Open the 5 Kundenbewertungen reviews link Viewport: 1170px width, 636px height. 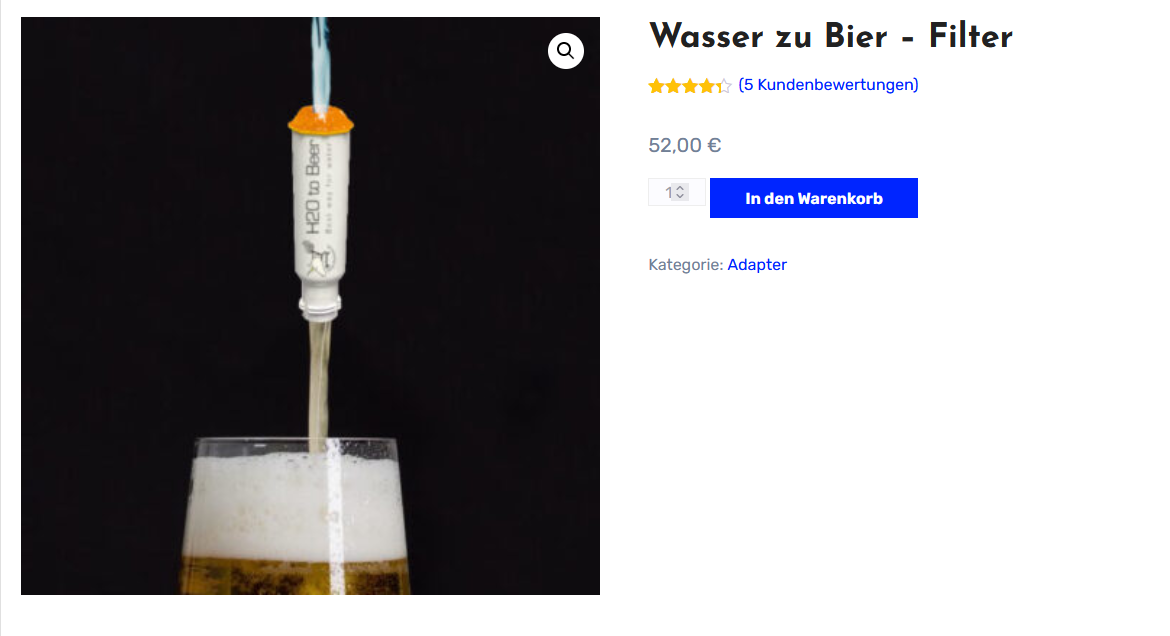828,85
